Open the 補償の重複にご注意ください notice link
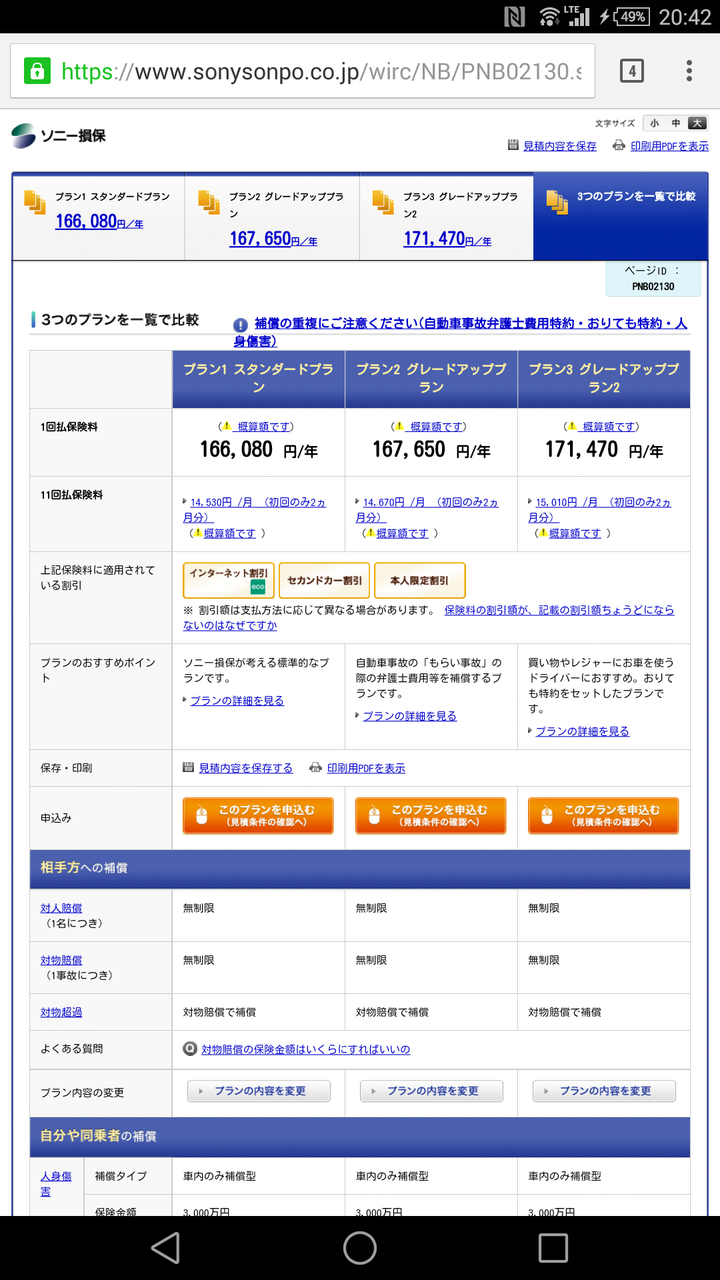This screenshot has width=720, height=1280. click(461, 332)
